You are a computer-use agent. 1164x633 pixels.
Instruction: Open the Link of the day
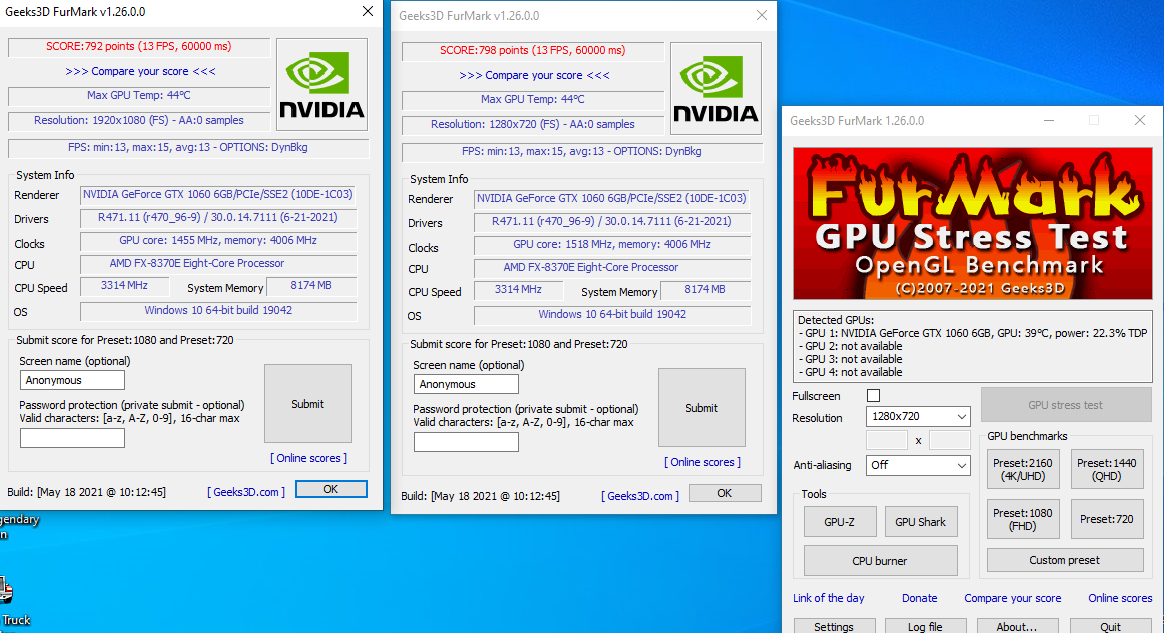pyautogui.click(x=828, y=598)
